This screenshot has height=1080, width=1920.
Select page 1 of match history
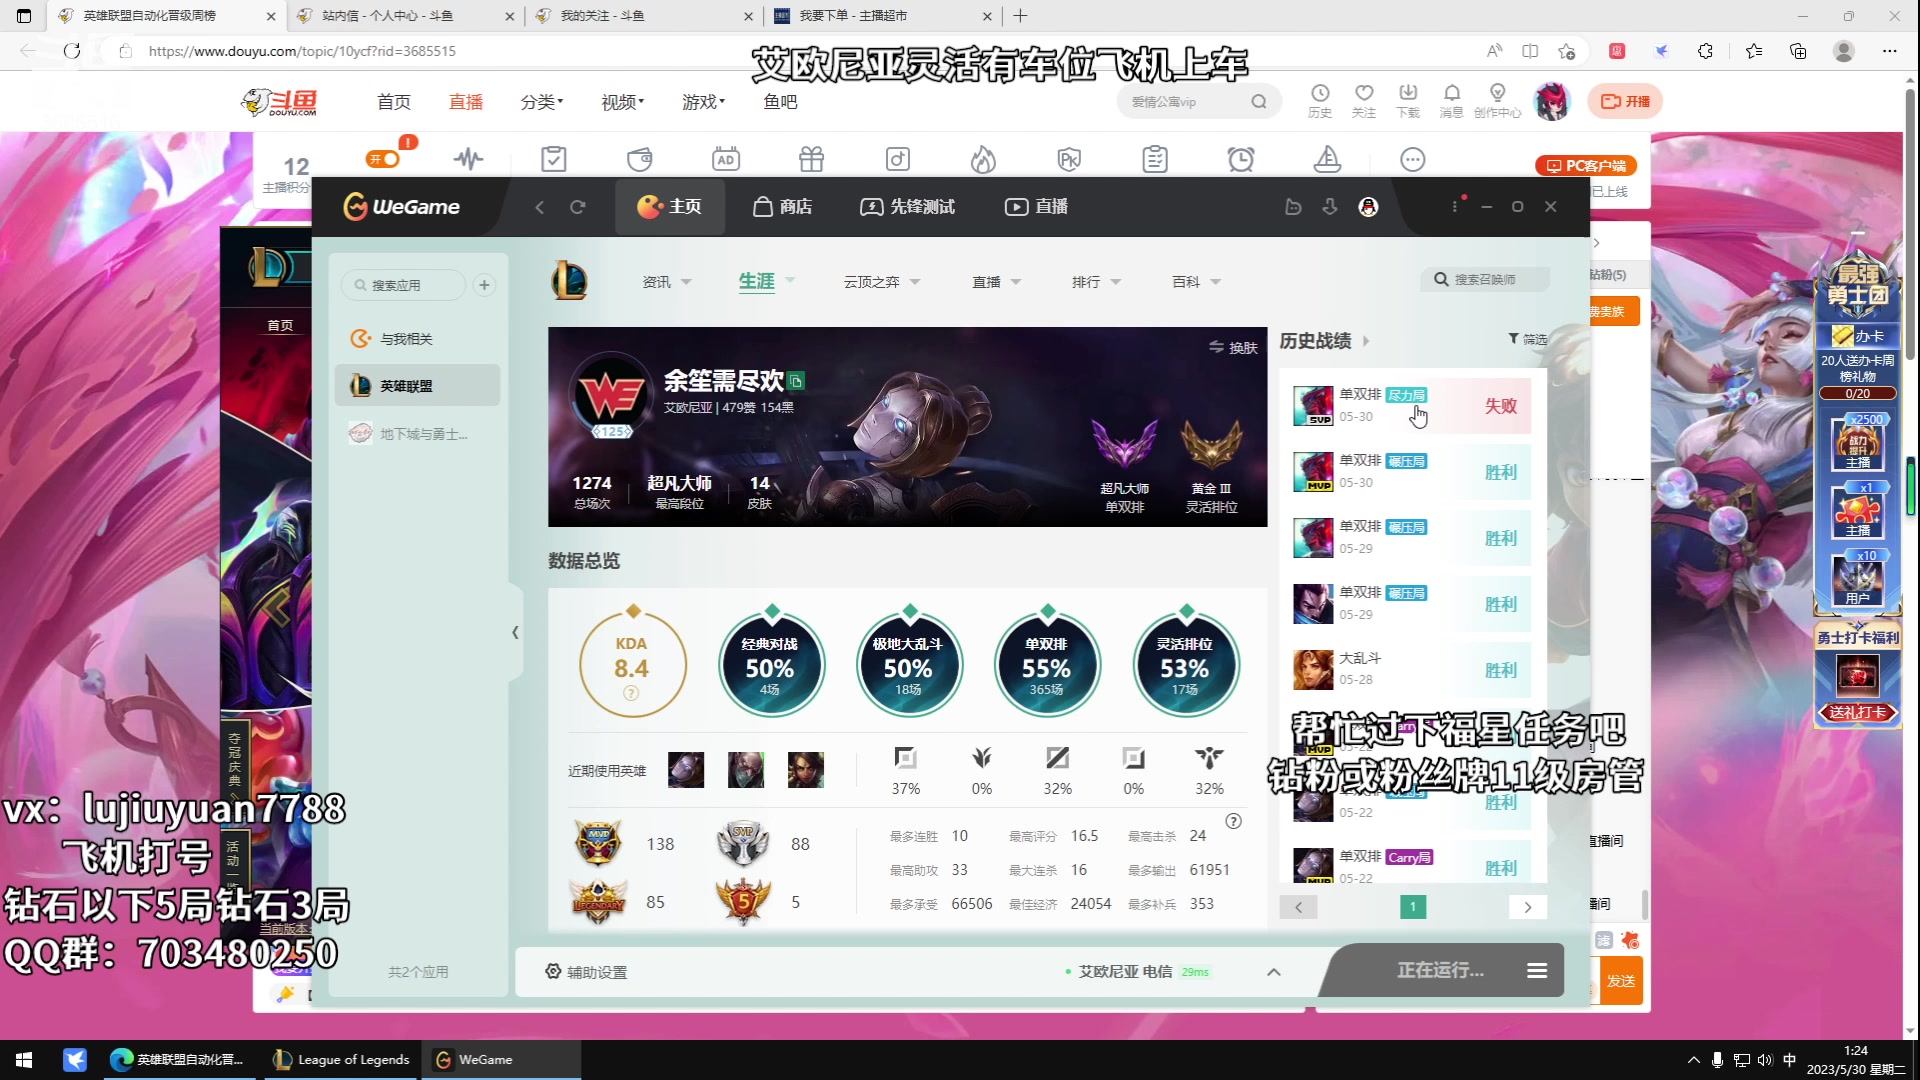tap(1412, 907)
